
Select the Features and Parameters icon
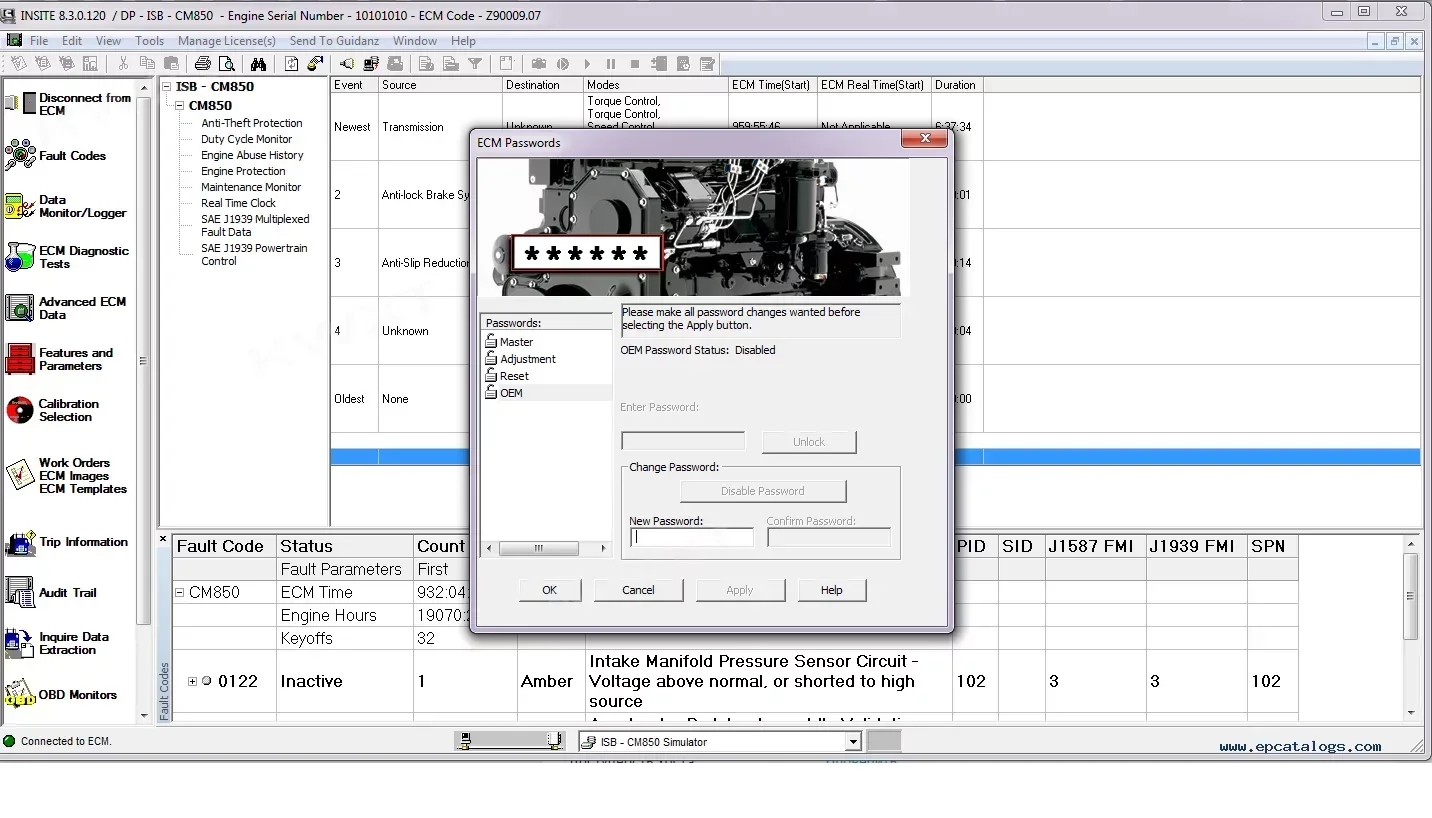[x=20, y=360]
